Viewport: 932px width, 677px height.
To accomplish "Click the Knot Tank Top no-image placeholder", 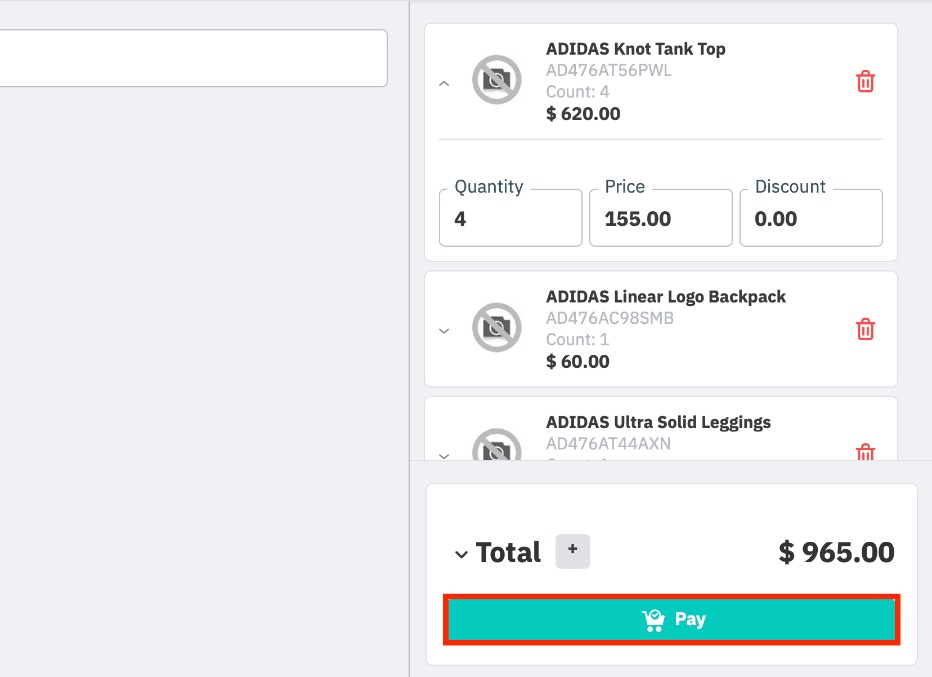I will (497, 80).
